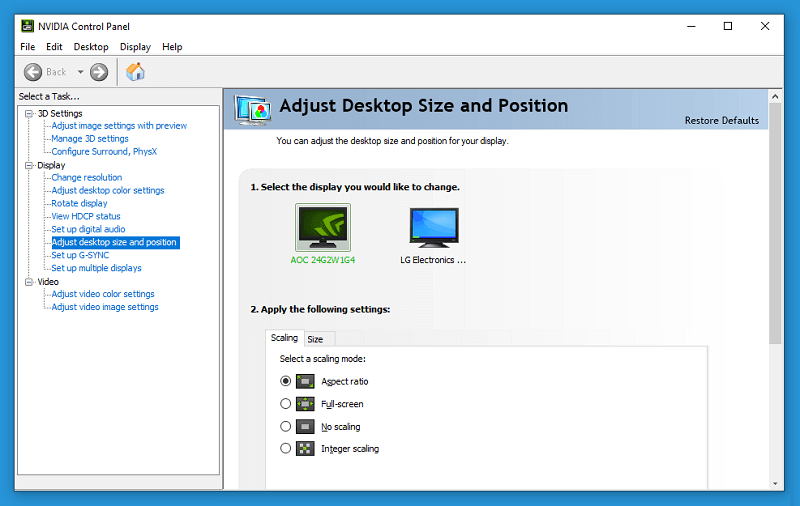This screenshot has height=506, width=800.
Task: Switch to the Scaling tab
Action: point(284,338)
